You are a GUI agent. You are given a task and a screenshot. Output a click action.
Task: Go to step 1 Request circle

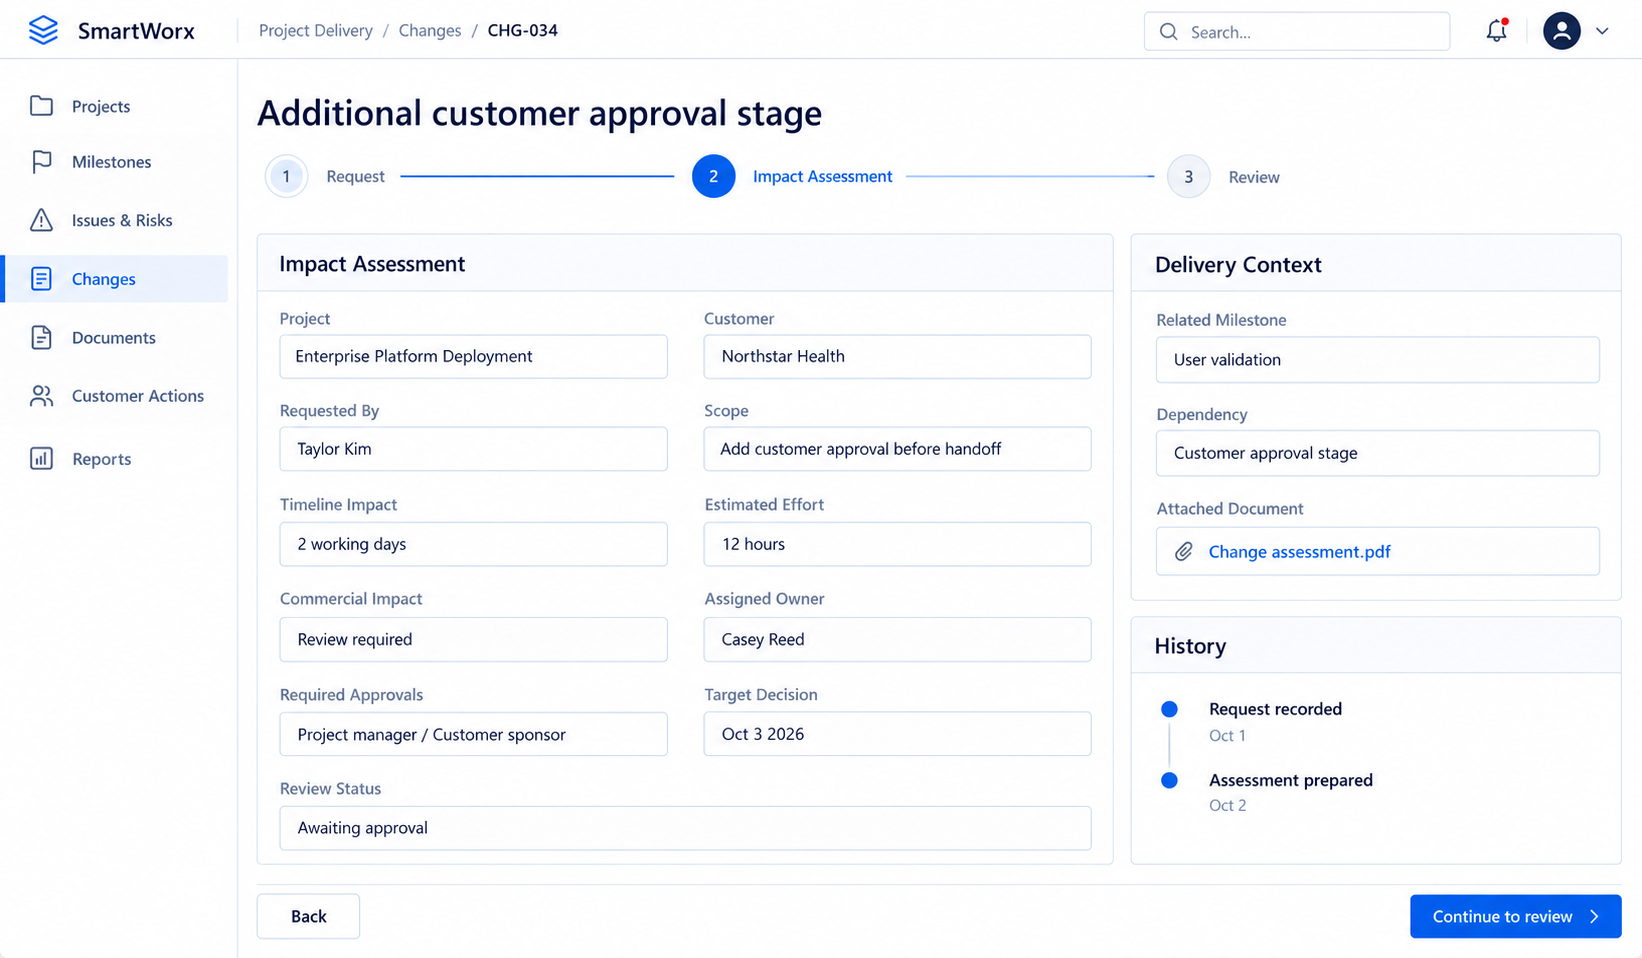[x=286, y=177]
